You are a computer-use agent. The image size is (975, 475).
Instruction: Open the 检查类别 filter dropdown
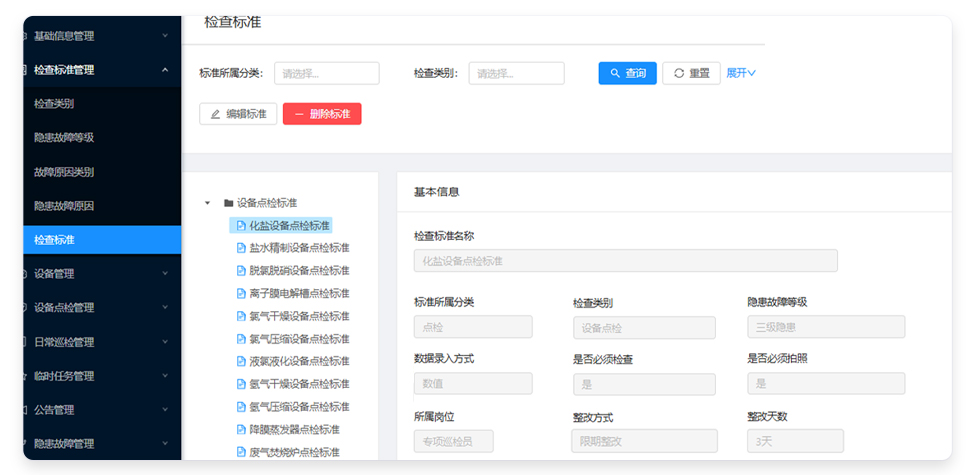pyautogui.click(x=516, y=73)
